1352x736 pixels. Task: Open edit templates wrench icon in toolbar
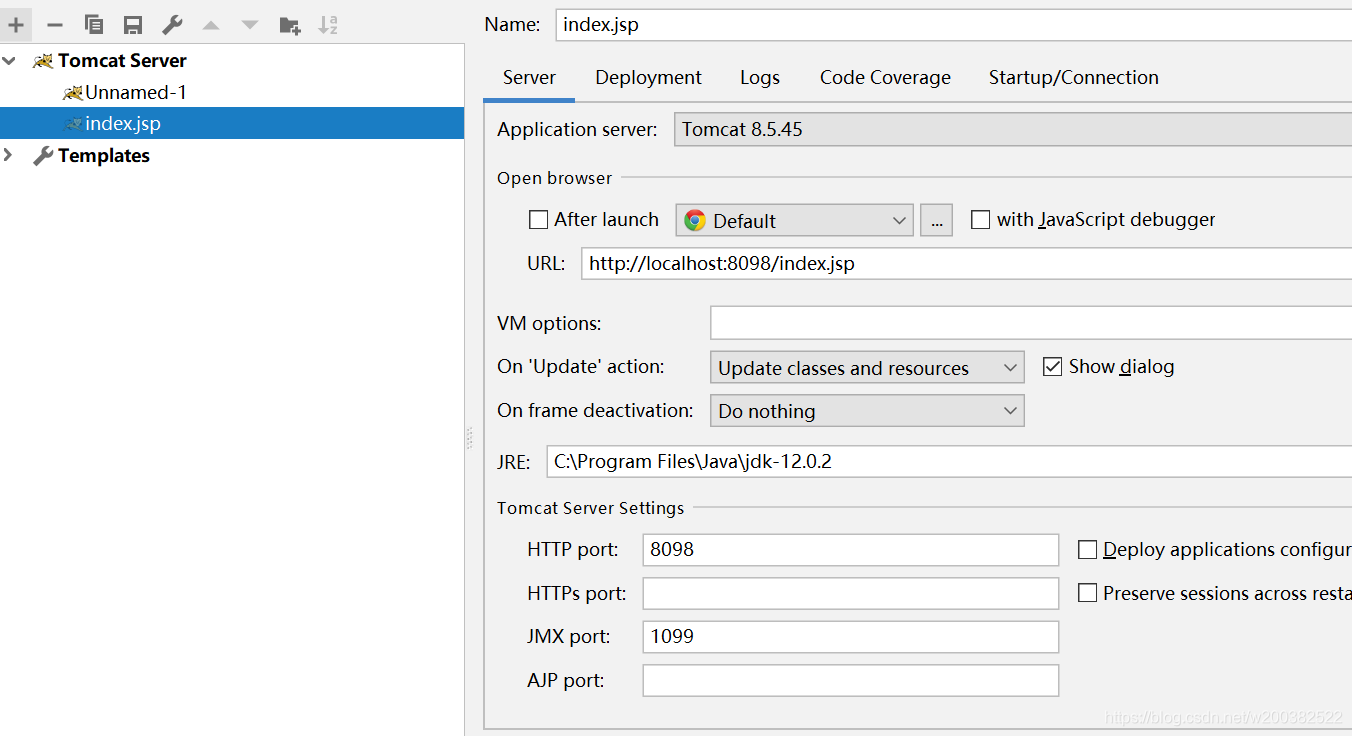point(172,24)
